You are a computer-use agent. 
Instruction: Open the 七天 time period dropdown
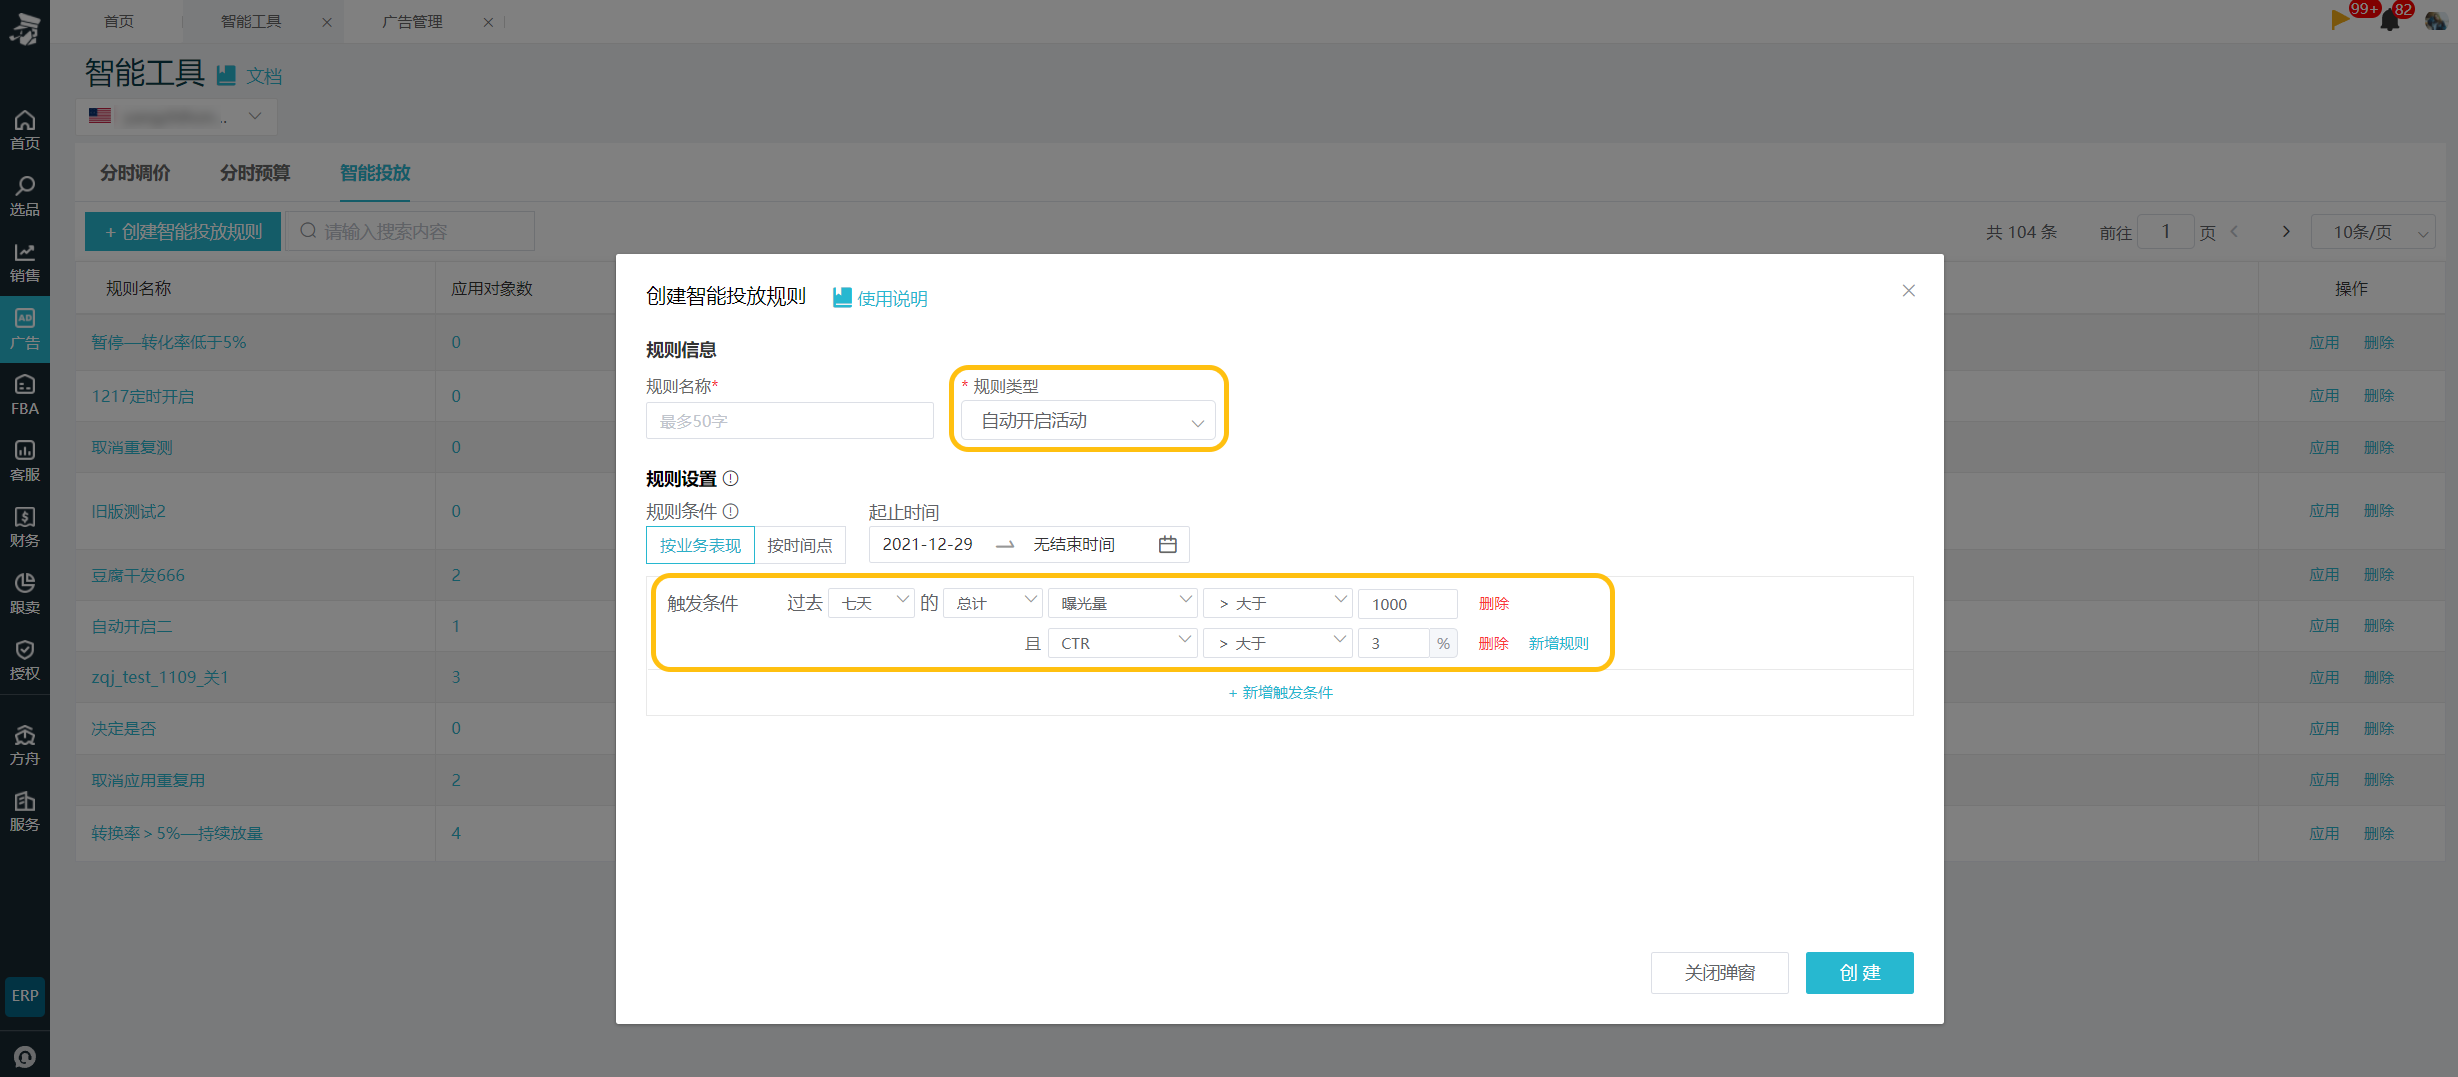pos(871,603)
